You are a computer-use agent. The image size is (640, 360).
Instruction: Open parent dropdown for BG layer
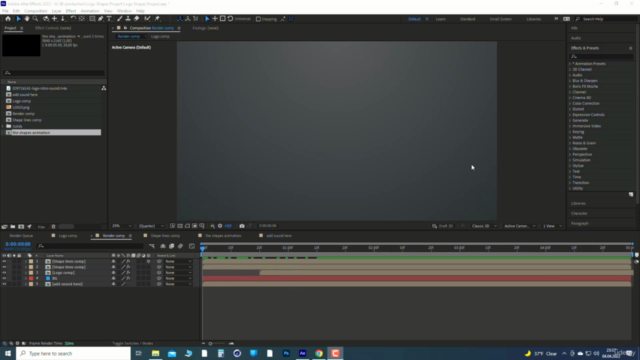pos(178,278)
